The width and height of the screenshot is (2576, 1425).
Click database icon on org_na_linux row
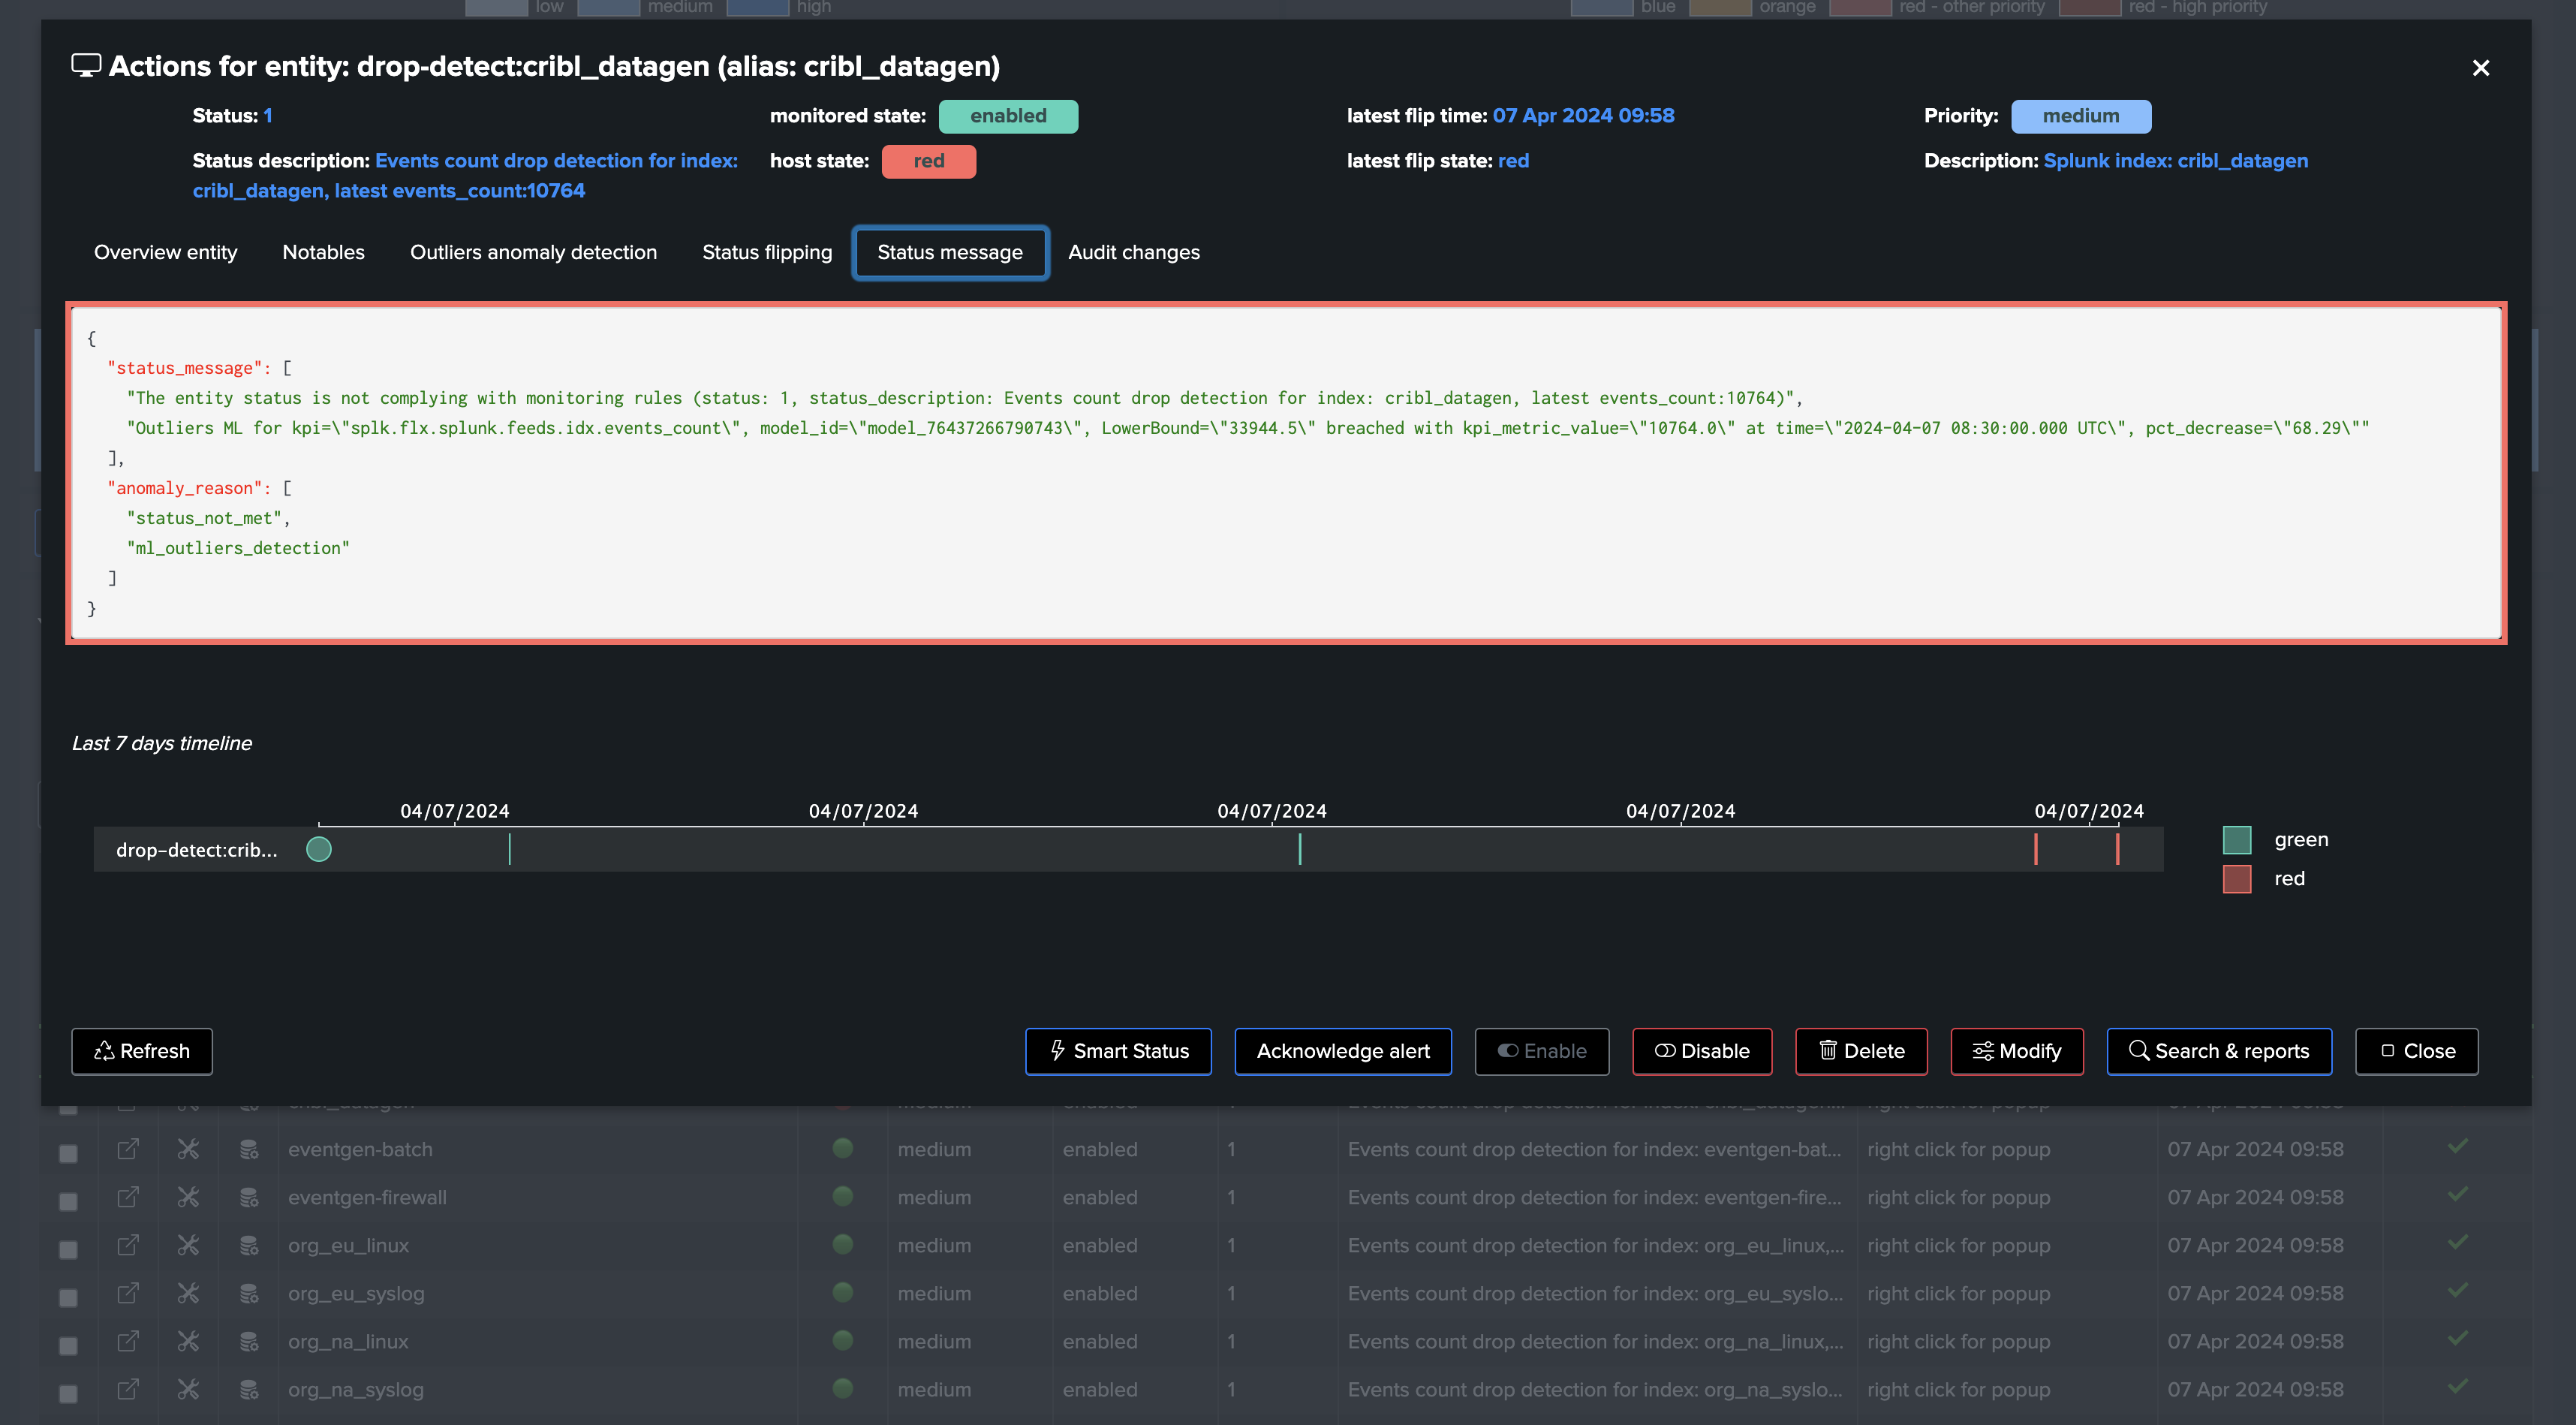(249, 1341)
